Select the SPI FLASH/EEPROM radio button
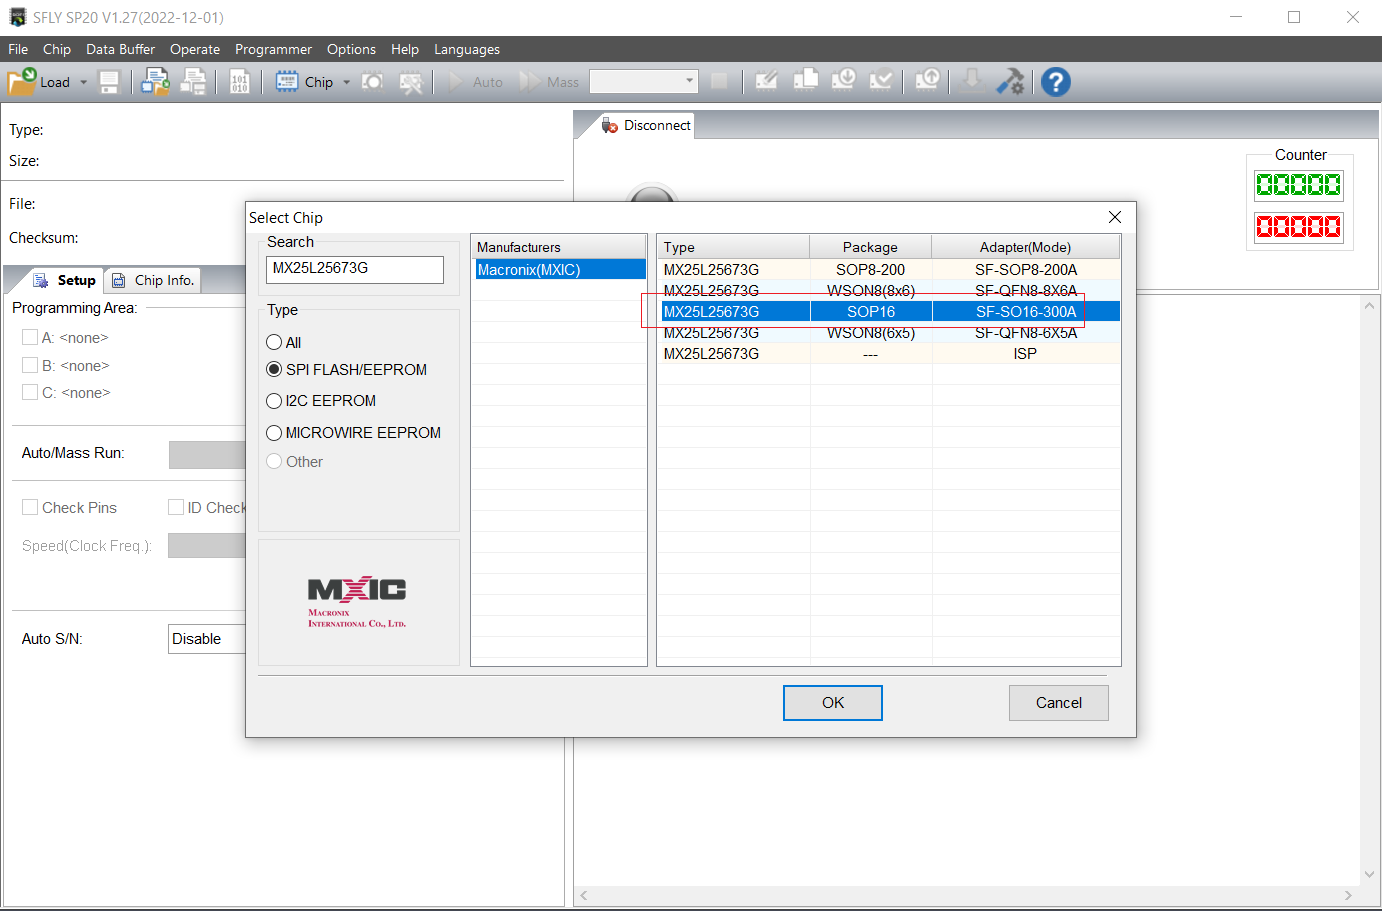The image size is (1382, 911). [x=274, y=369]
